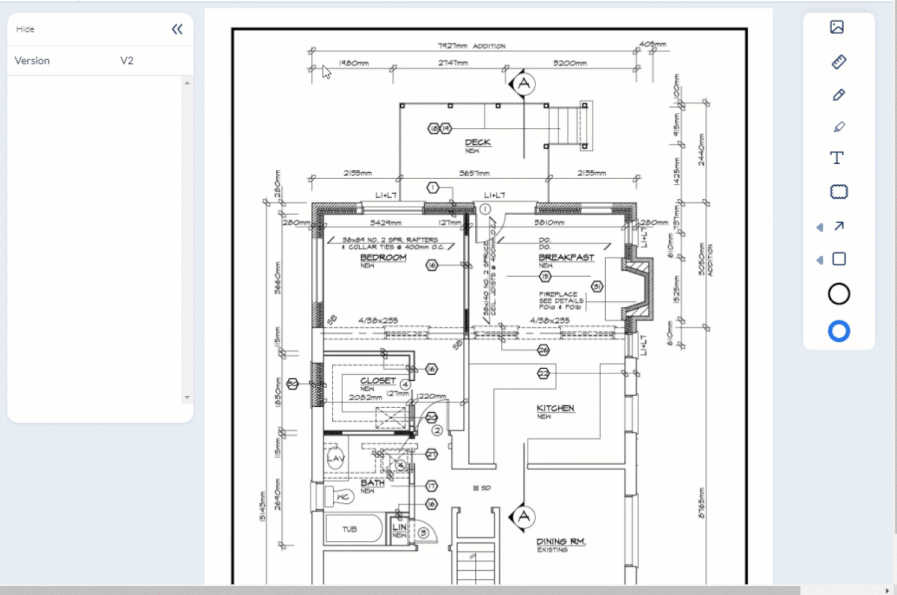The image size is (897, 595).
Task: Open the Version V2 selector
Action: click(100, 61)
